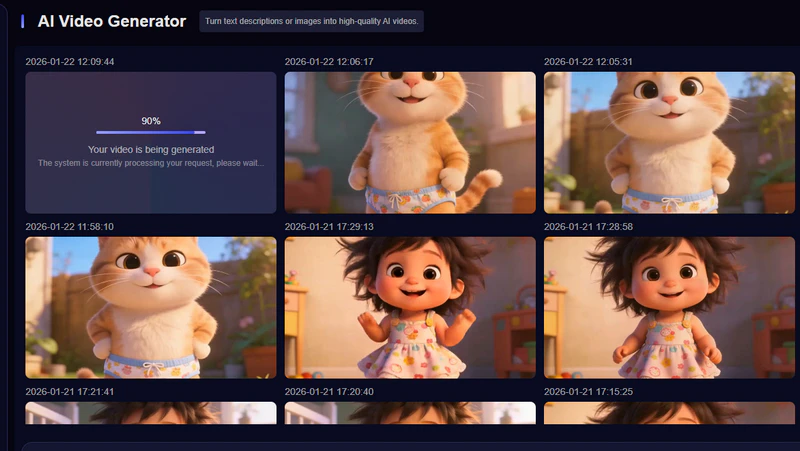This screenshot has width=800, height=451.
Task: Click the timestamp 2026-01-21 17:28:58
Action: click(x=588, y=227)
